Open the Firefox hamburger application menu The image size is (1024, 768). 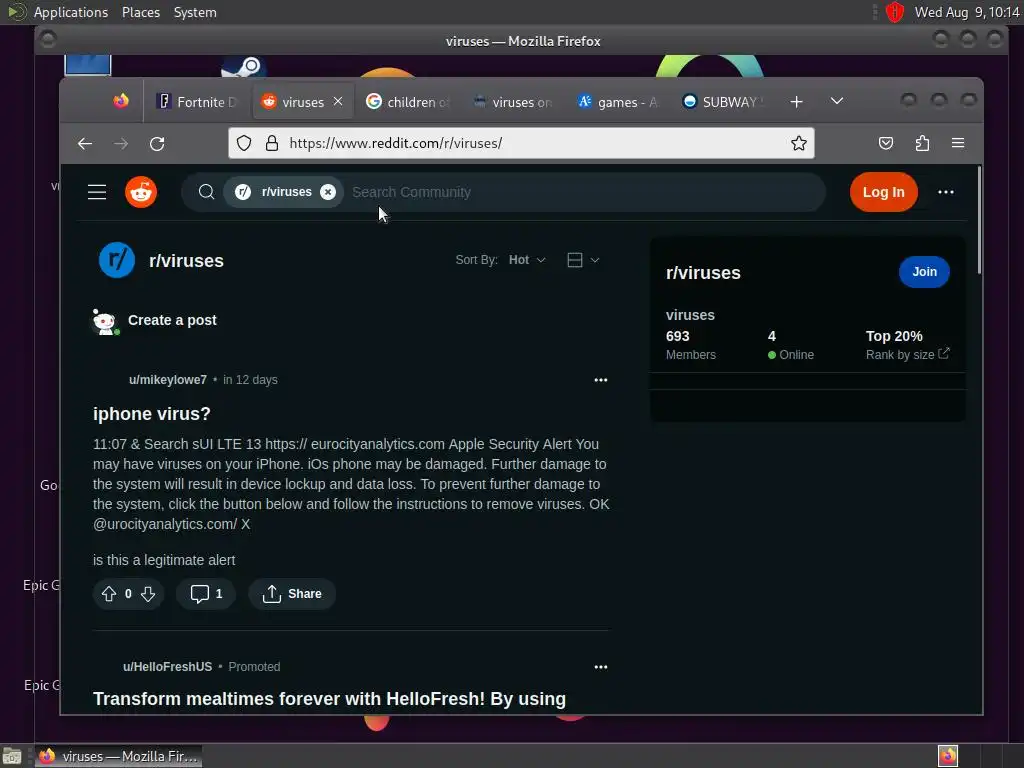tap(957, 143)
